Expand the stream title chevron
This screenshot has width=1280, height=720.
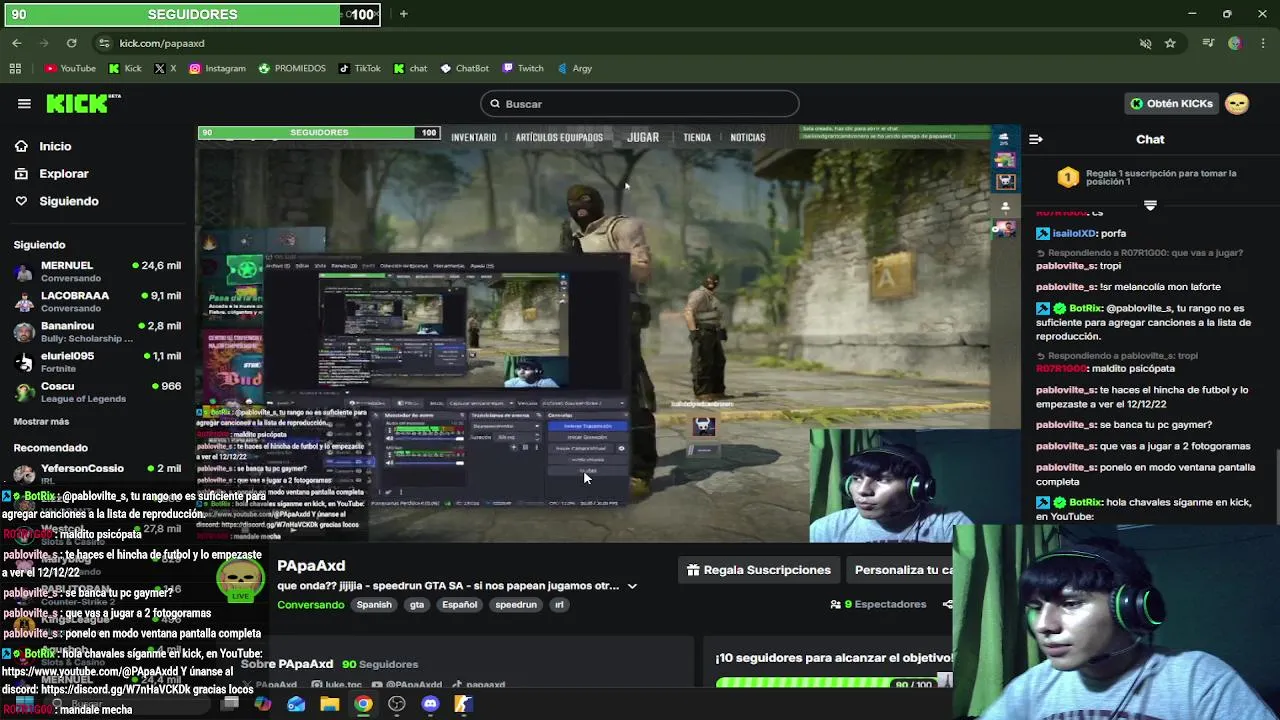(632, 586)
